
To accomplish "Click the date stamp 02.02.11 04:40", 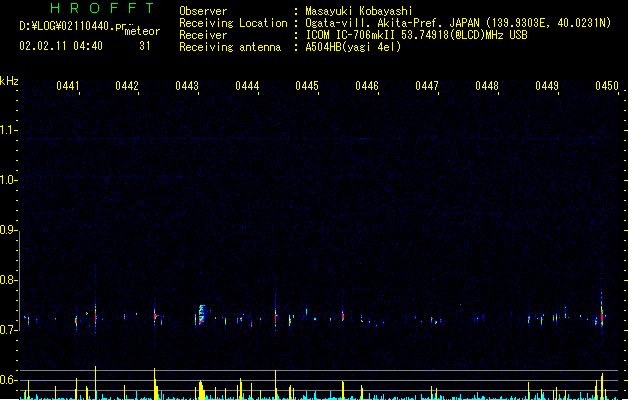I will (x=61, y=46).
